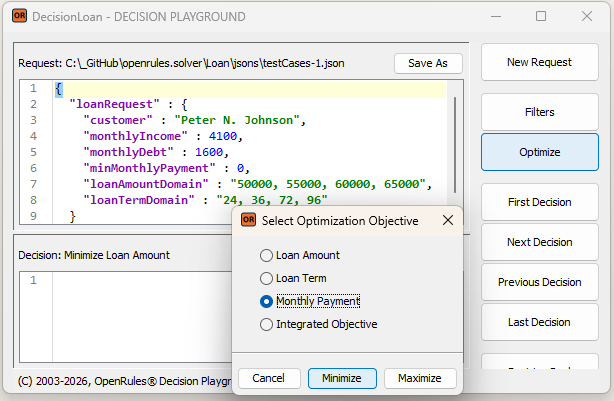Go to the First Decision
Viewport: 614px width, 401px height.
539,202
